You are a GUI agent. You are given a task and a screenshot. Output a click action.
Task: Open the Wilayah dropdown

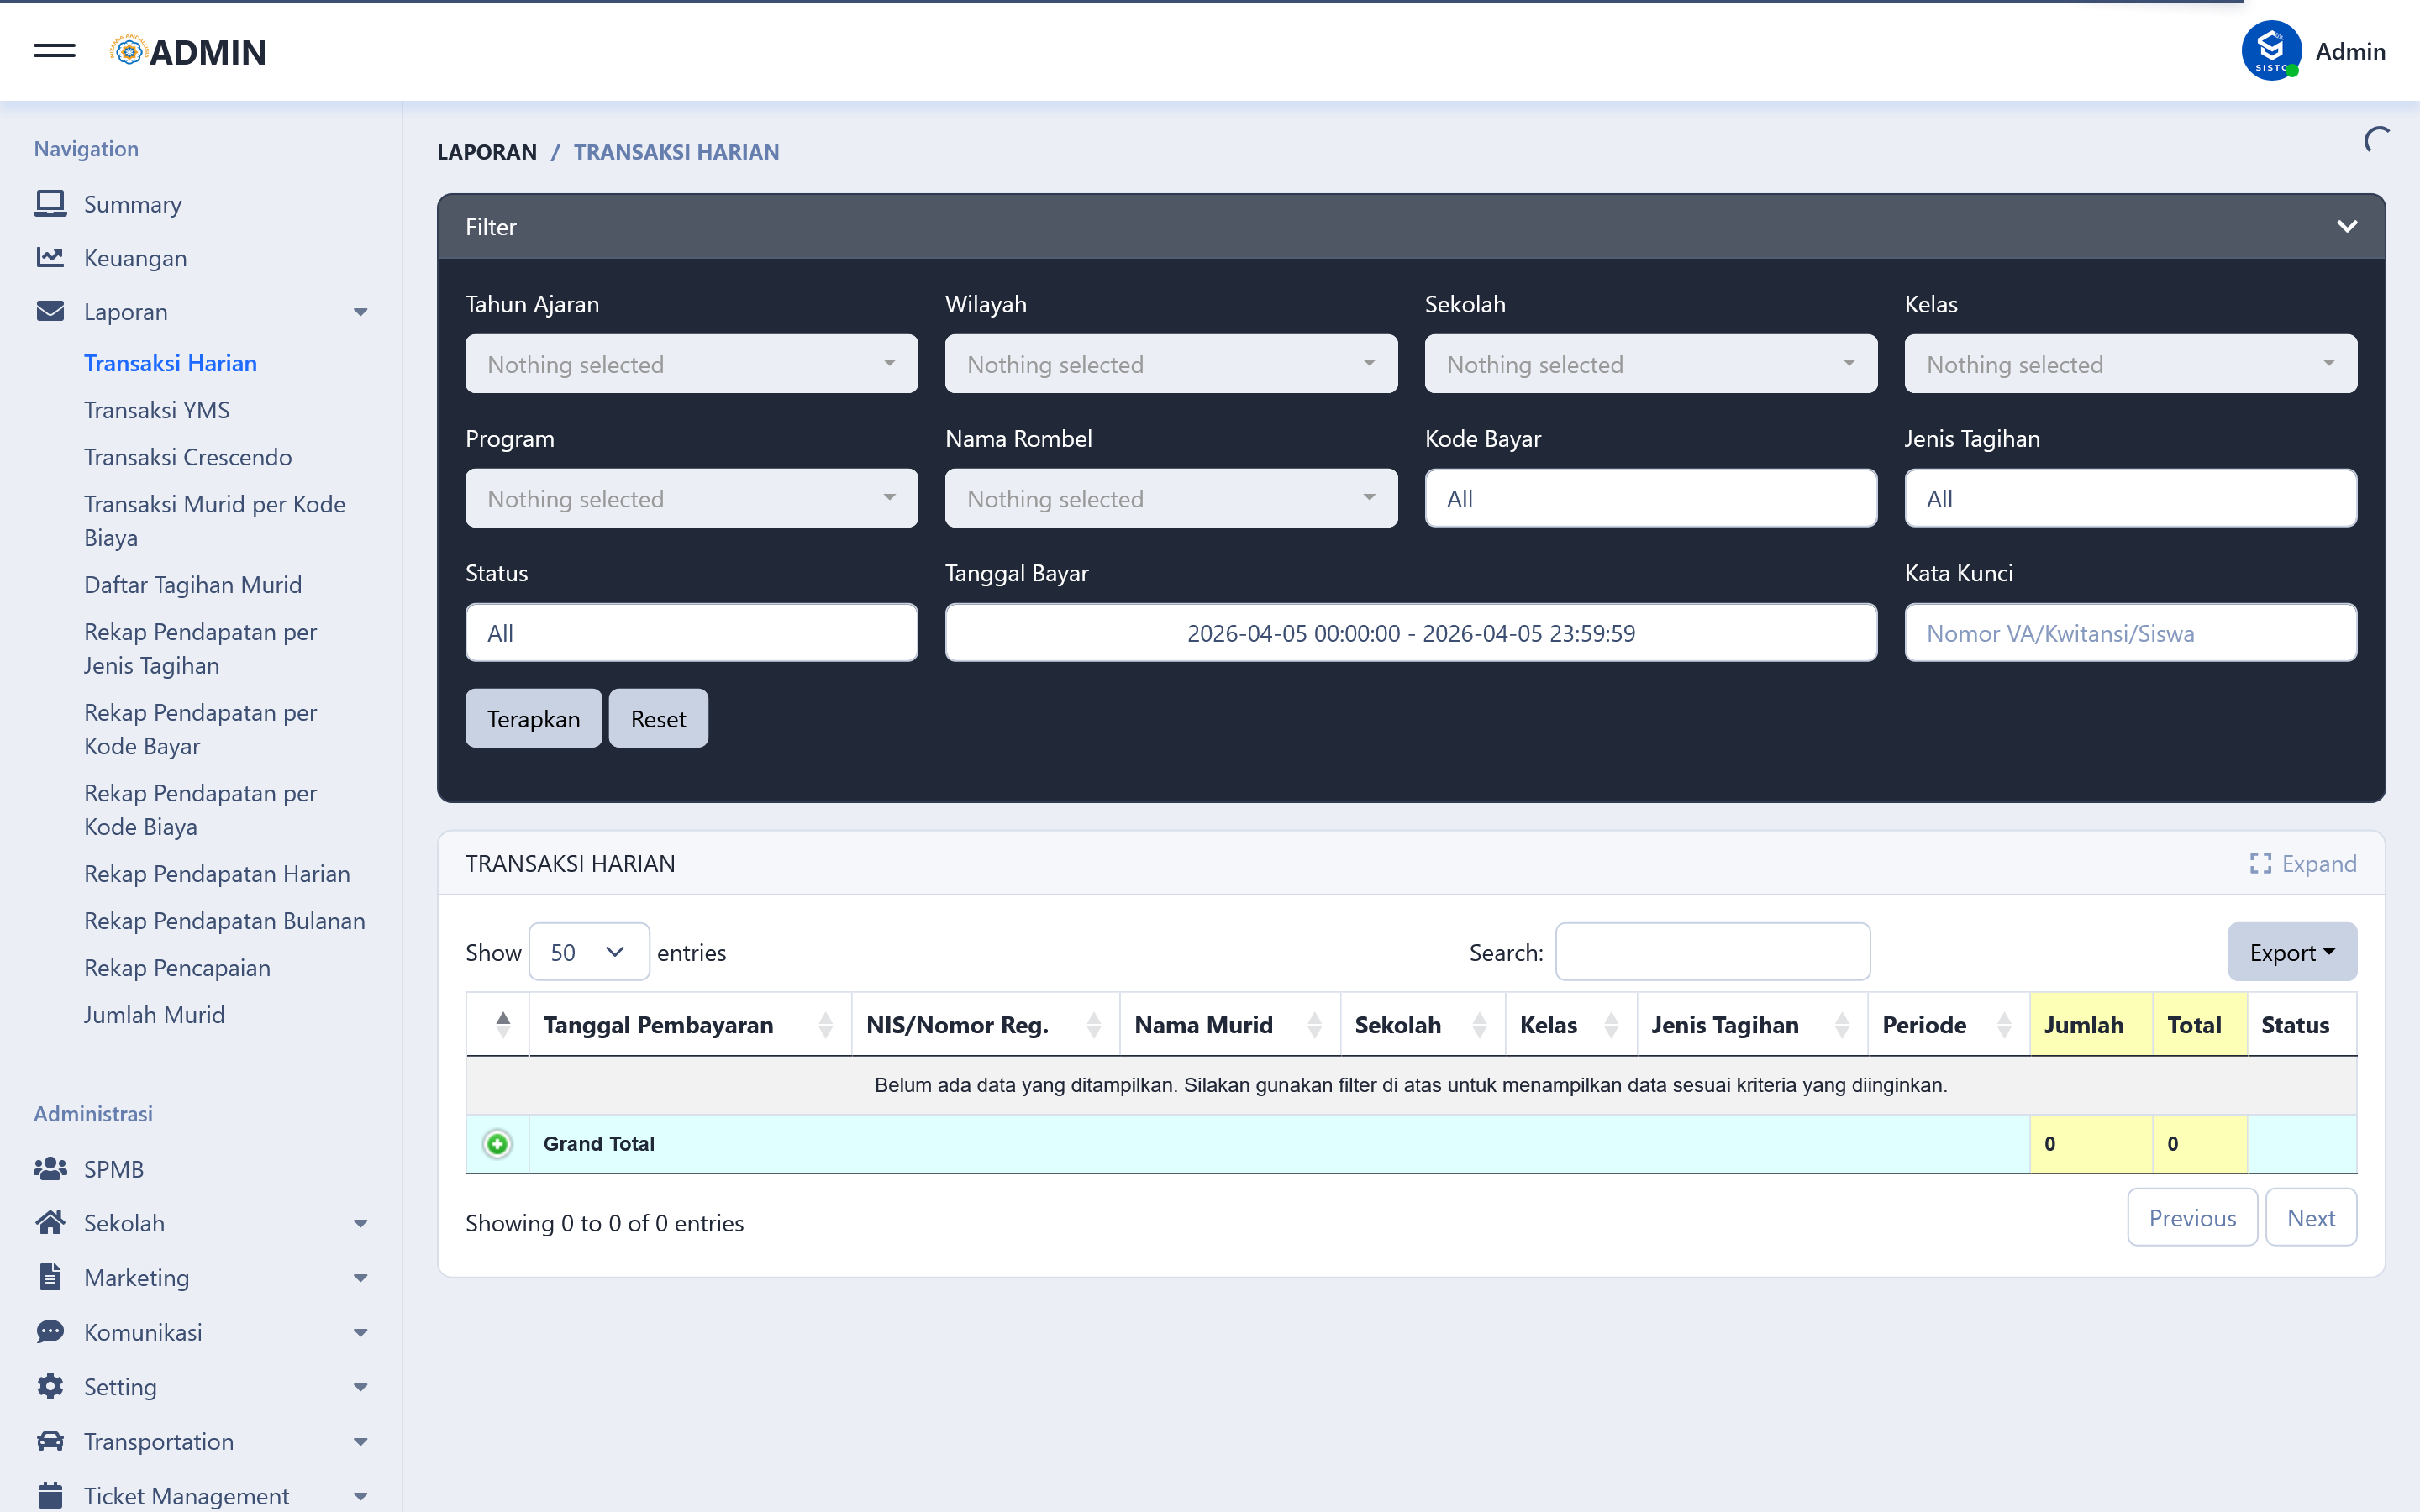tap(1171, 364)
